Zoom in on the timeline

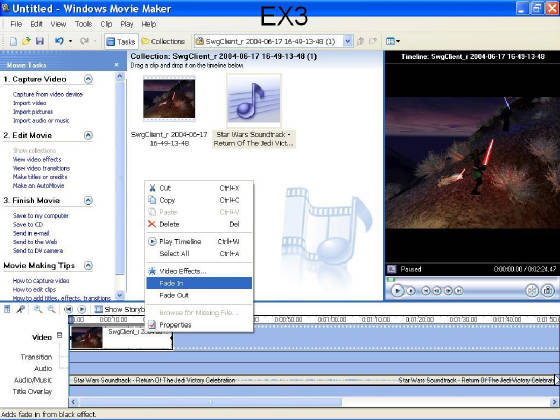click(38, 309)
